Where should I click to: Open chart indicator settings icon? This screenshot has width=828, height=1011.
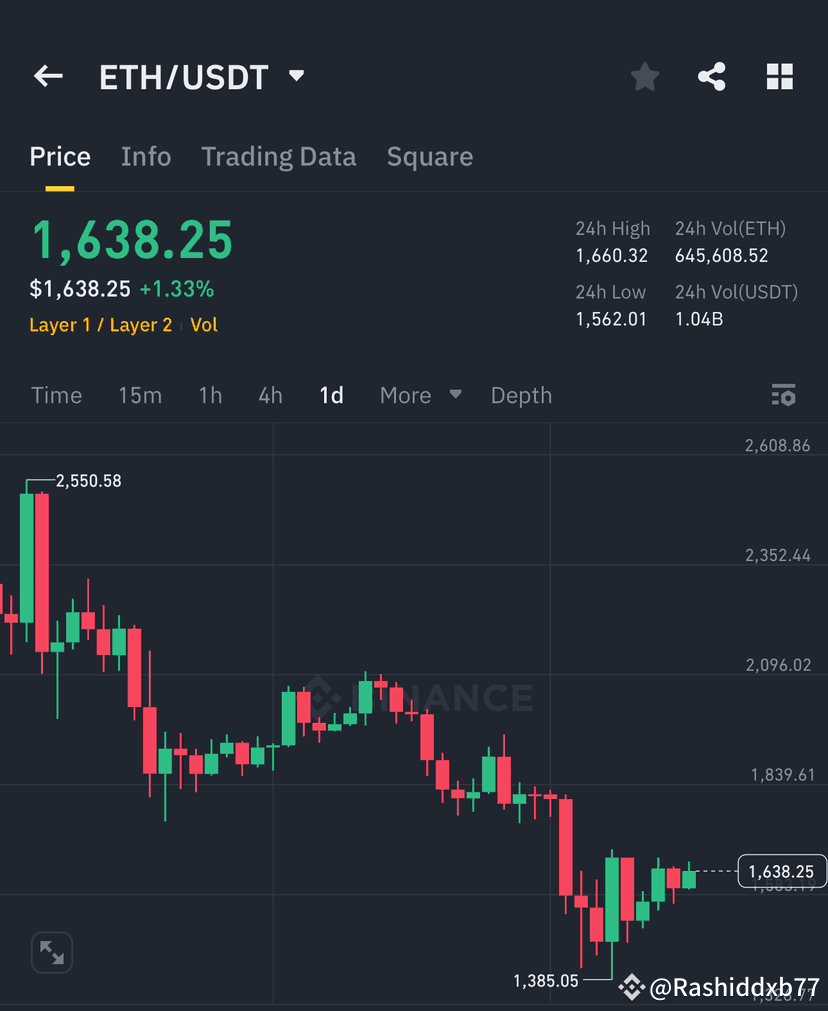coord(783,394)
